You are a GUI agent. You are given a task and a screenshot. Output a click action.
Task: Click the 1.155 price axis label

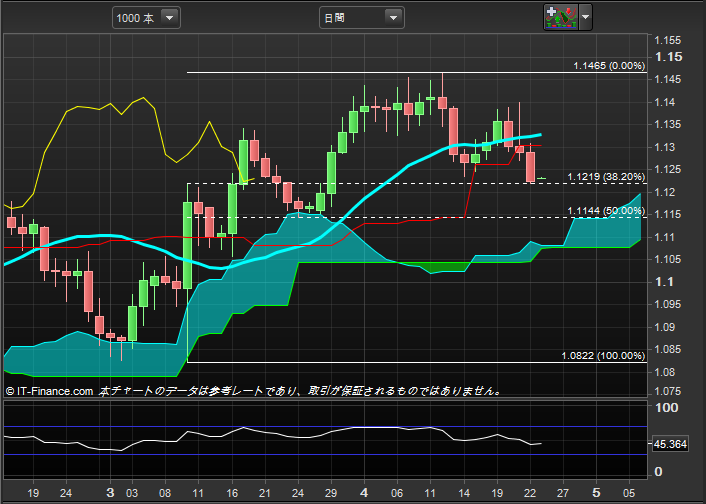point(668,41)
